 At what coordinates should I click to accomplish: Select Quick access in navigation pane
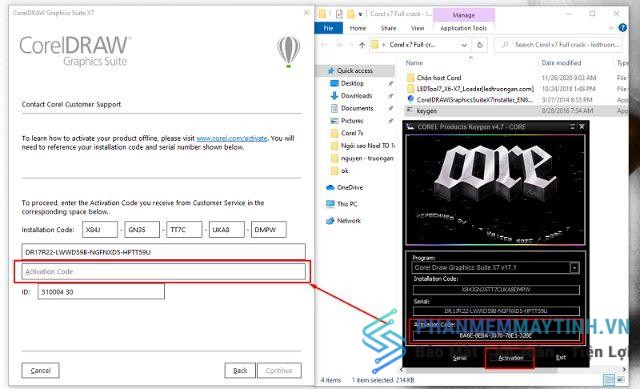pos(355,71)
